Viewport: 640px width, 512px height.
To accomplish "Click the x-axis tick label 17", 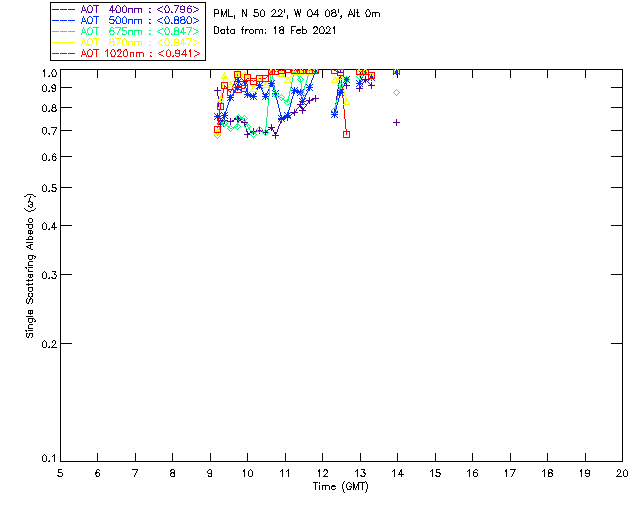I will (x=510, y=473).
